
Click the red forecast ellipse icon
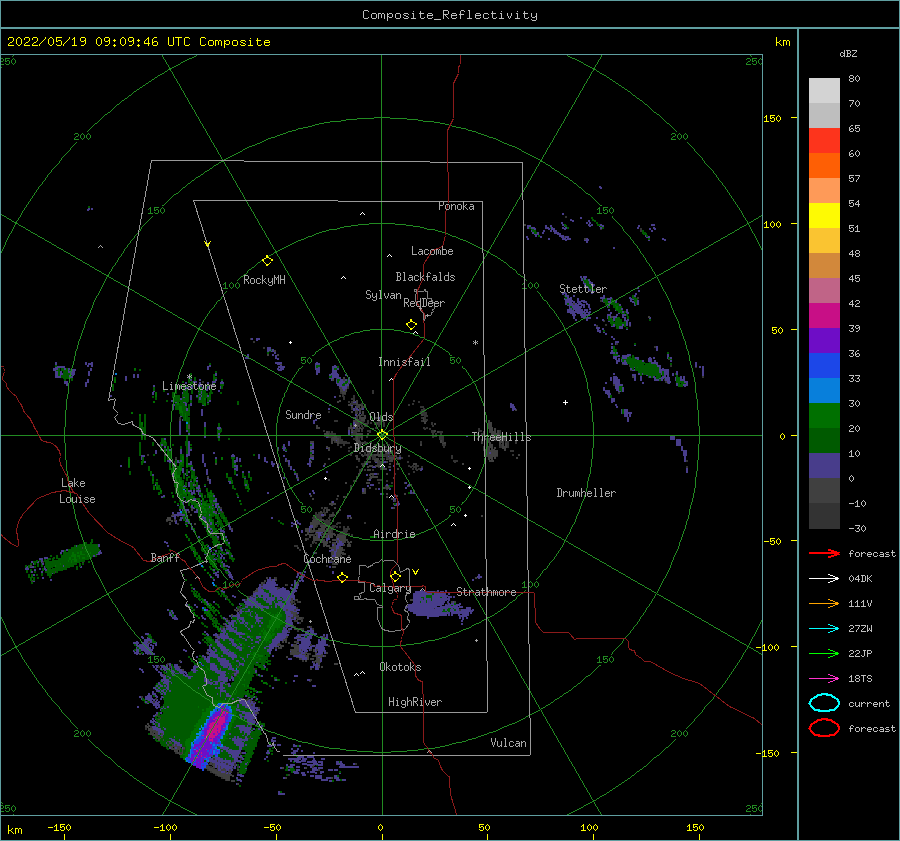coord(824,728)
